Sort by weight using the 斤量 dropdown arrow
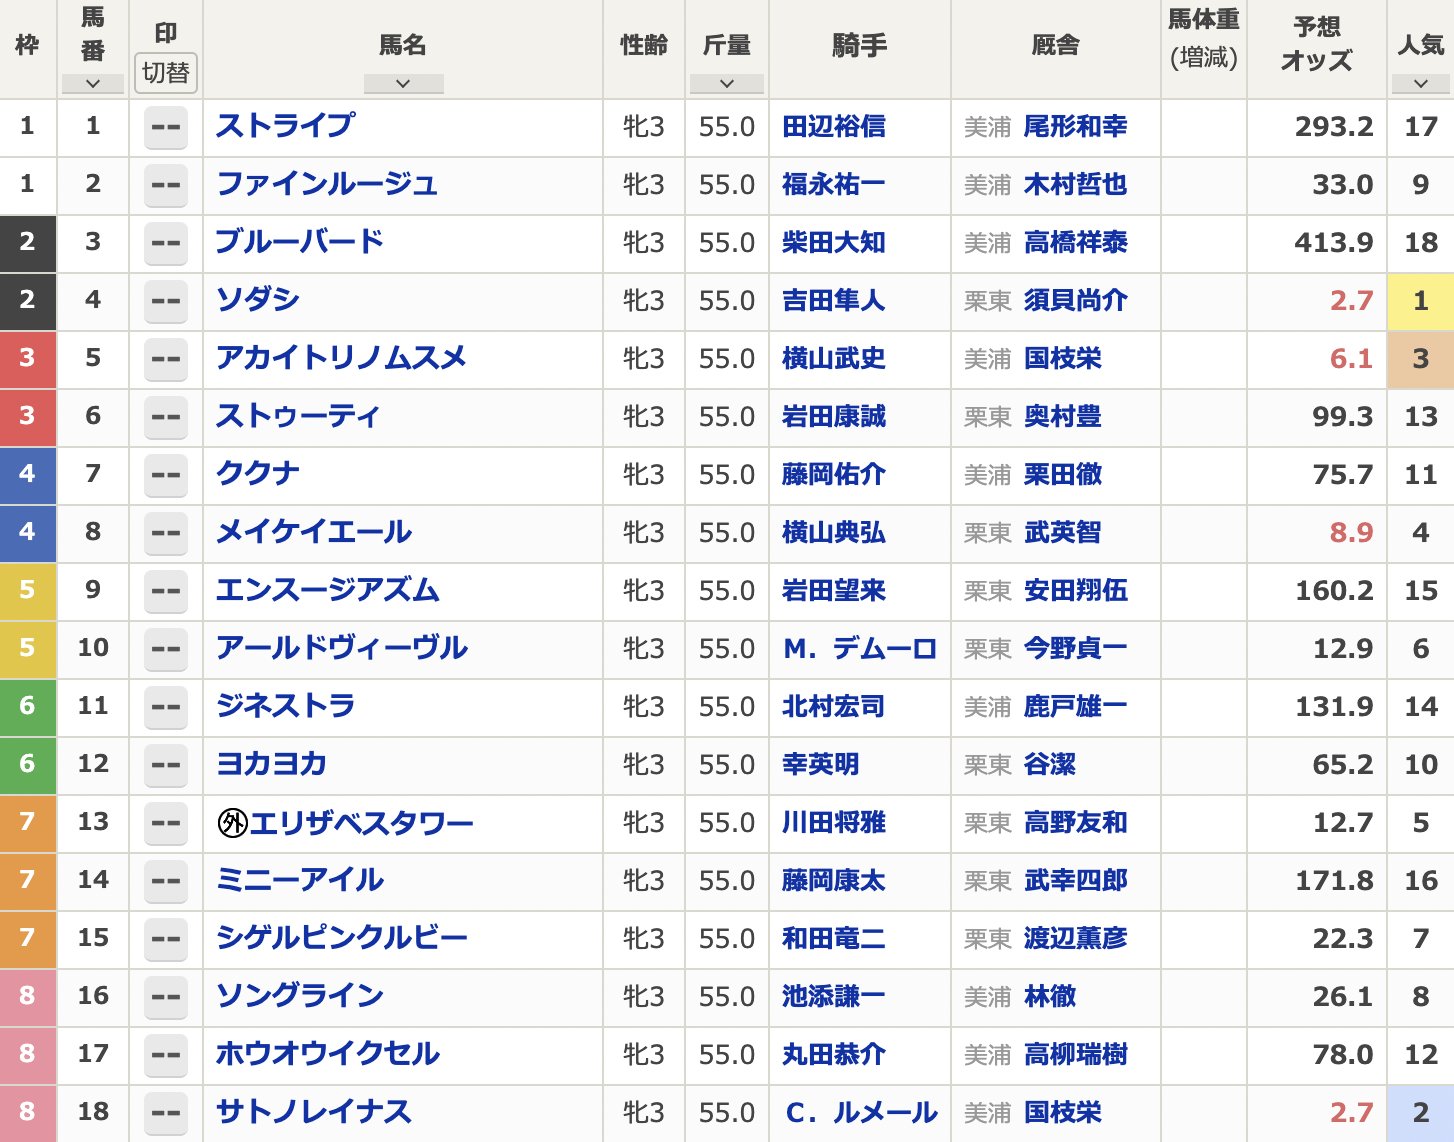 tap(727, 84)
